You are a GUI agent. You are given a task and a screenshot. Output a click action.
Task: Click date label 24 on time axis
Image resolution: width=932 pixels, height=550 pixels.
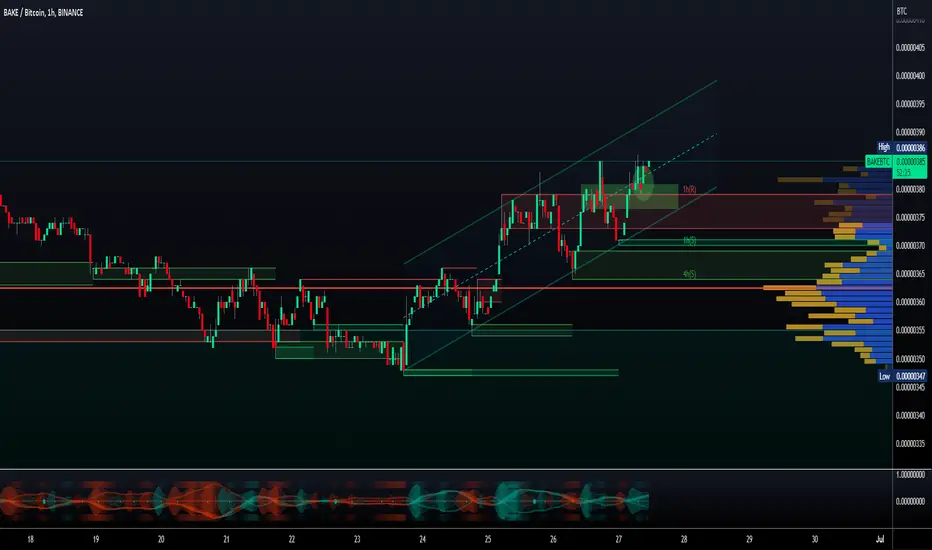[x=423, y=540]
